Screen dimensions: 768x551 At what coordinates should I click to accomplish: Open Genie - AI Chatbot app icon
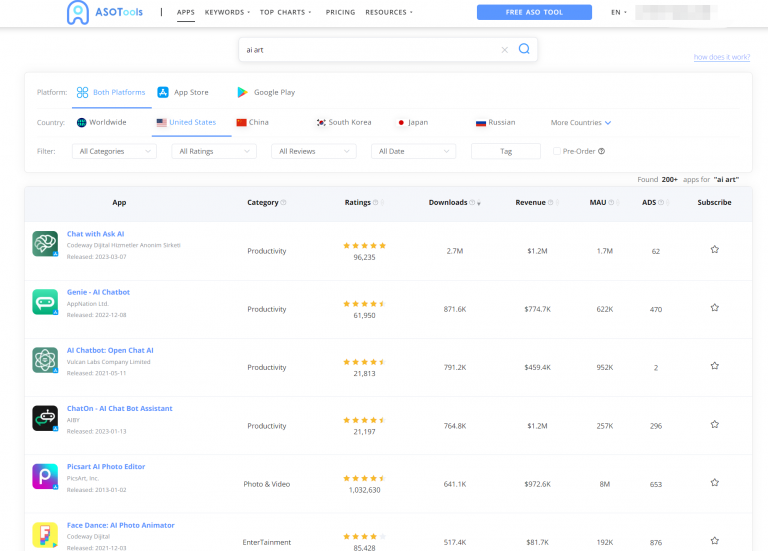click(x=45, y=302)
